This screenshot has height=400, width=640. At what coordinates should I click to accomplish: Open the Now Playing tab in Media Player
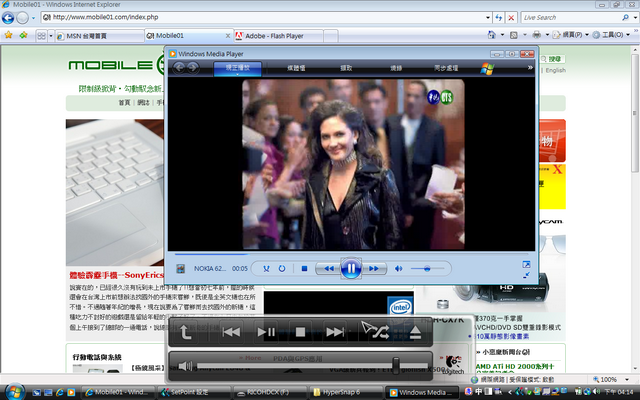[x=238, y=68]
